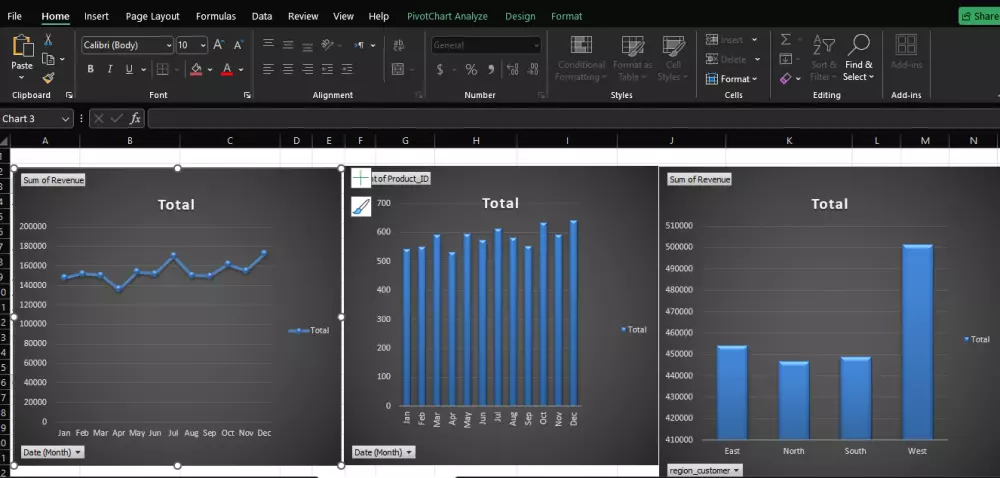Open the File menu
Image resolution: width=1000 pixels, height=478 pixels.
[14, 17]
